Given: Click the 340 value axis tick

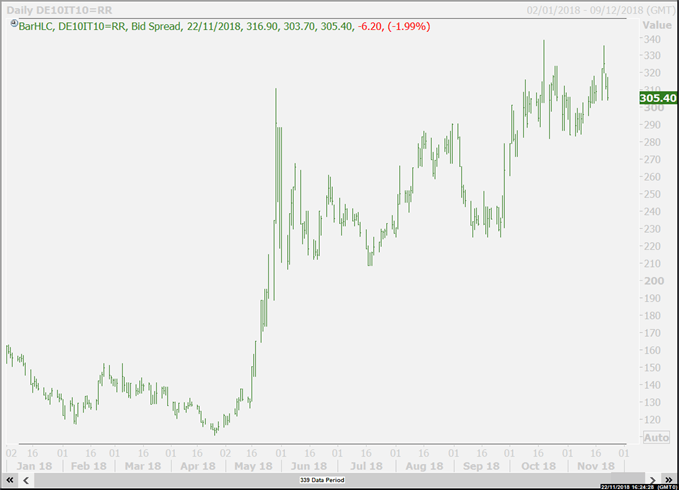Looking at the screenshot, I should (653, 39).
